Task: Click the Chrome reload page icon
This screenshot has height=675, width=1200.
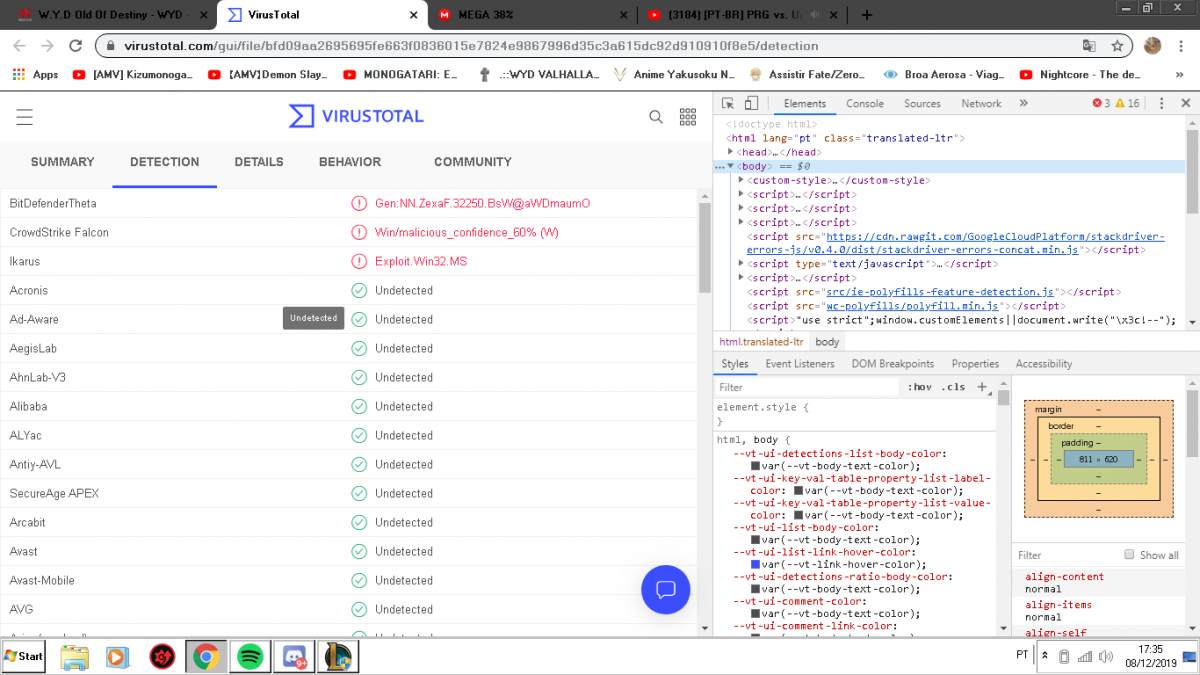Action: [75, 46]
